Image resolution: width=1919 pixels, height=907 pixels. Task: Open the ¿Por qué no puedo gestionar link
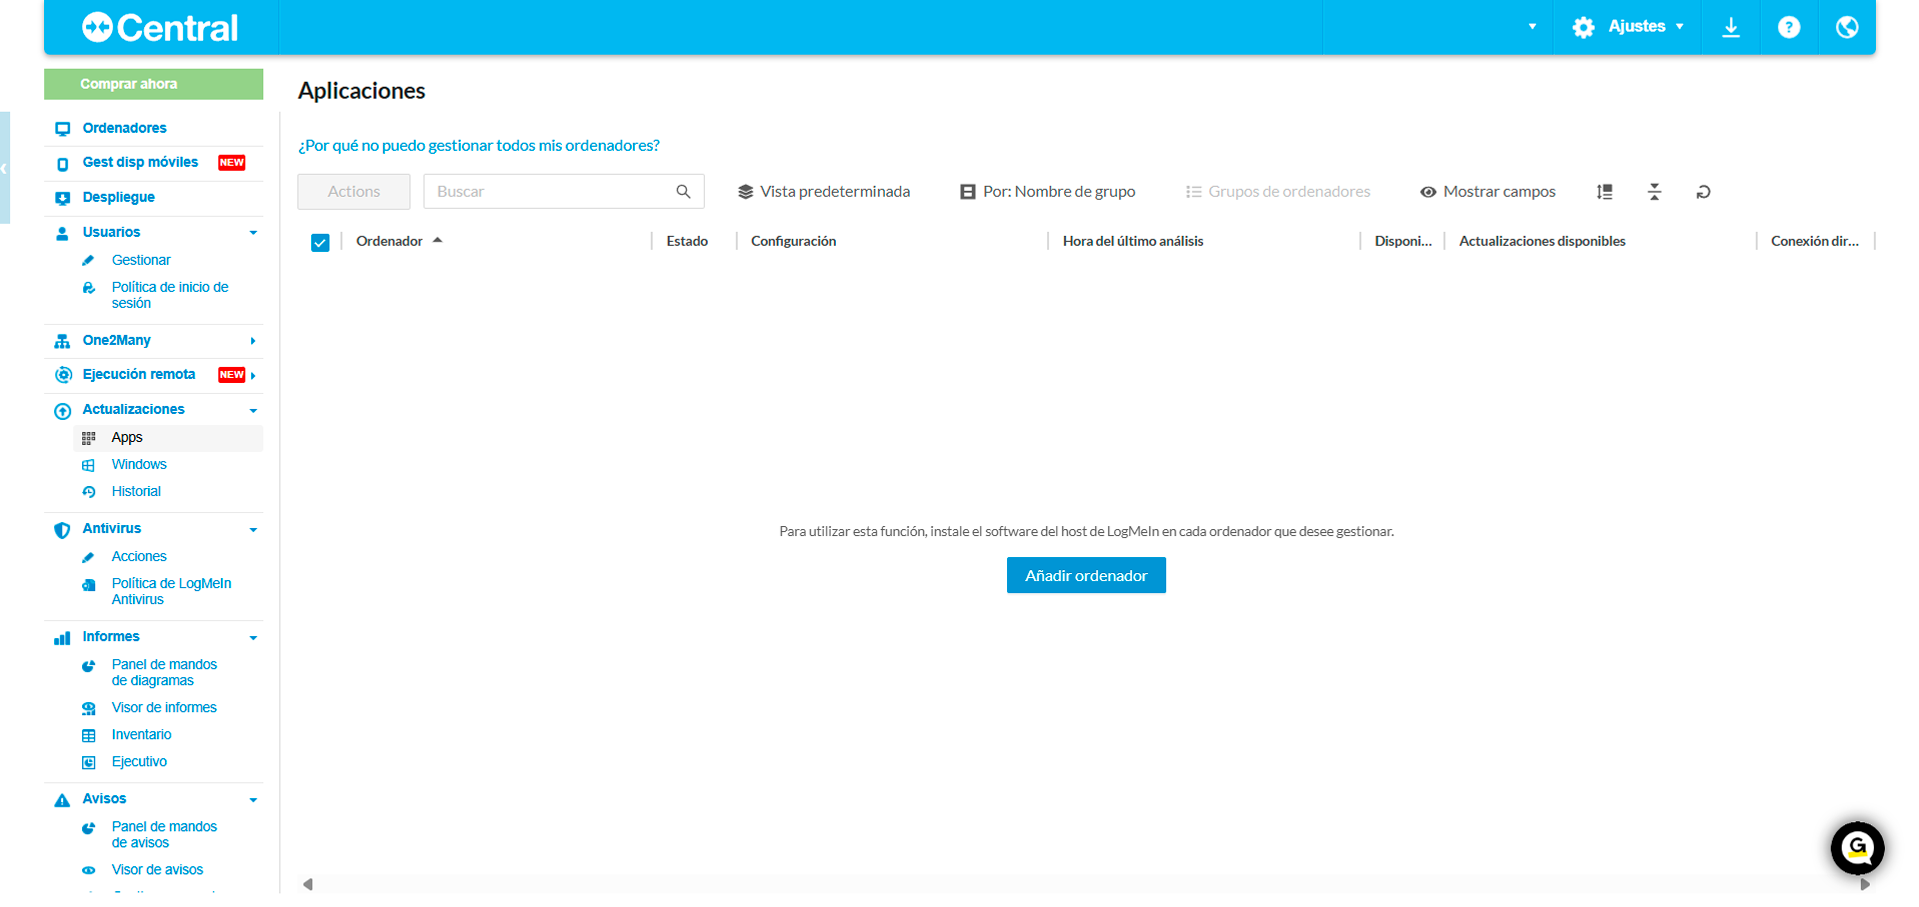[x=478, y=146]
